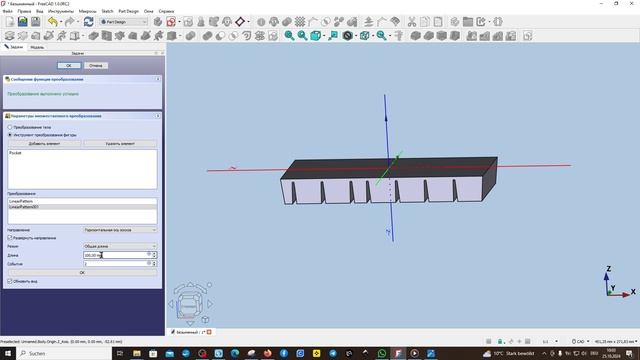This screenshot has width=640, height=360.
Task: Open the mode dropdown in the parameters panel
Action: [x=120, y=246]
